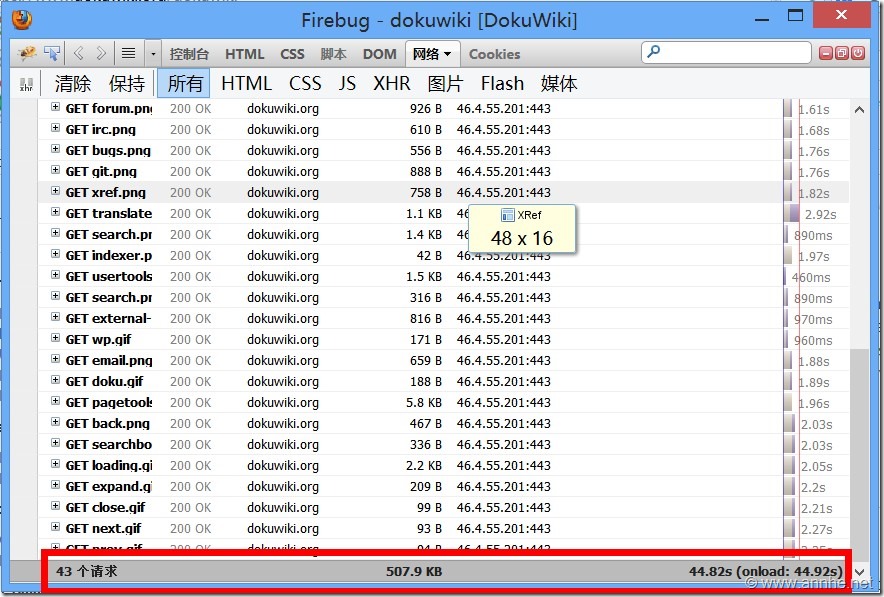This screenshot has width=884, height=597.
Task: Toggle the 保持 persist option
Action: tap(127, 84)
